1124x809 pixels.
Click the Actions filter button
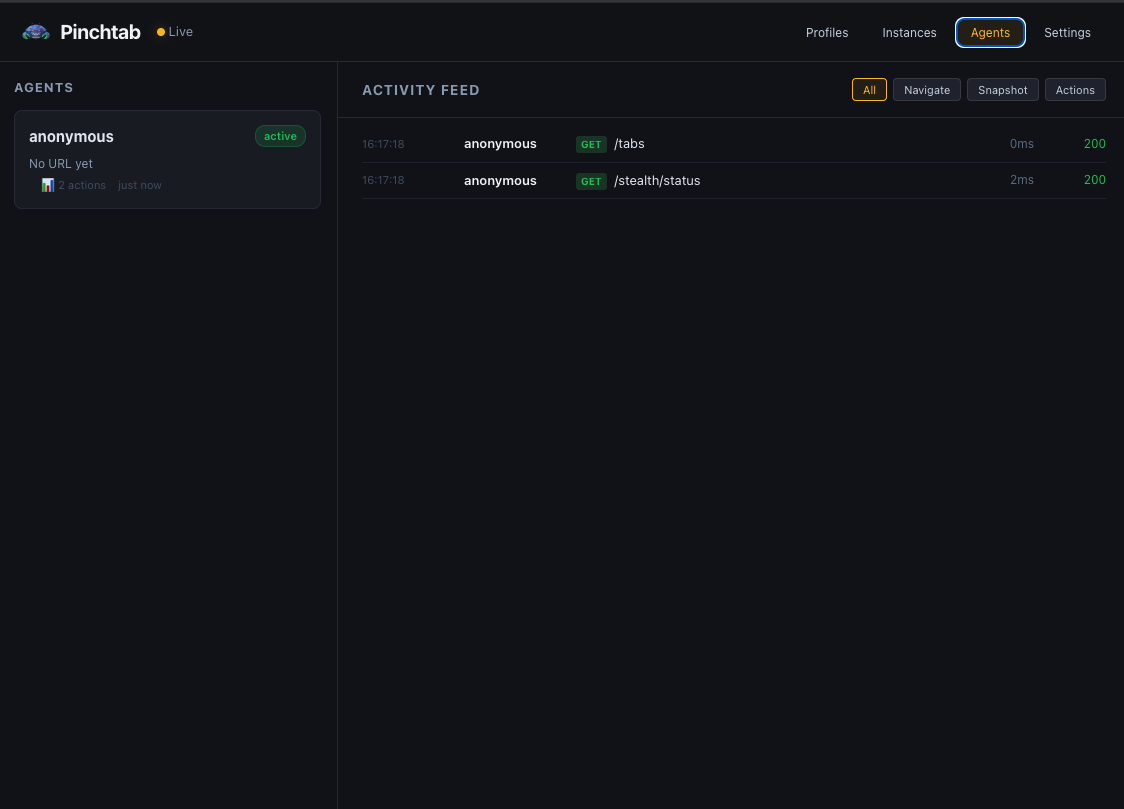(x=1075, y=89)
